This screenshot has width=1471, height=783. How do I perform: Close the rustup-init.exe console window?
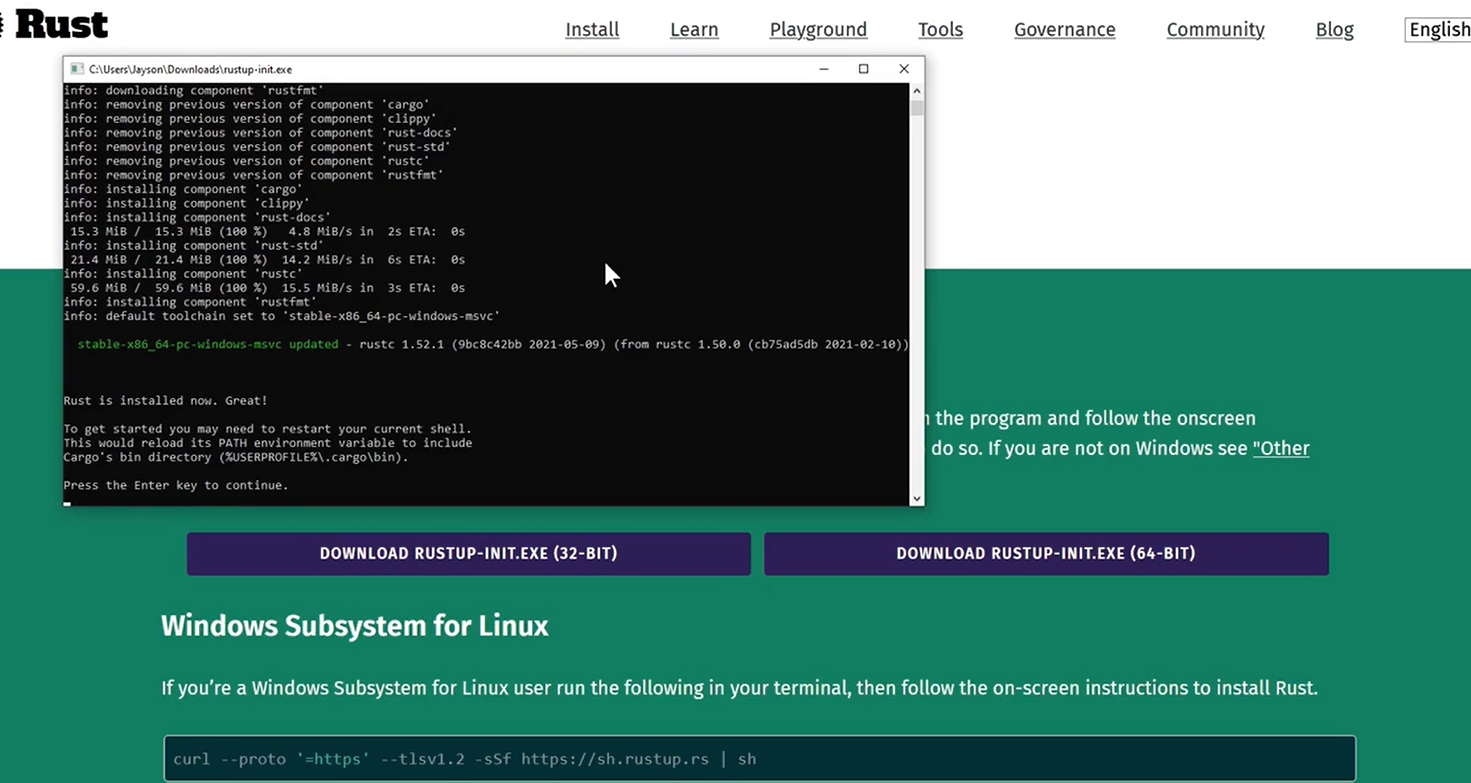tap(903, 69)
